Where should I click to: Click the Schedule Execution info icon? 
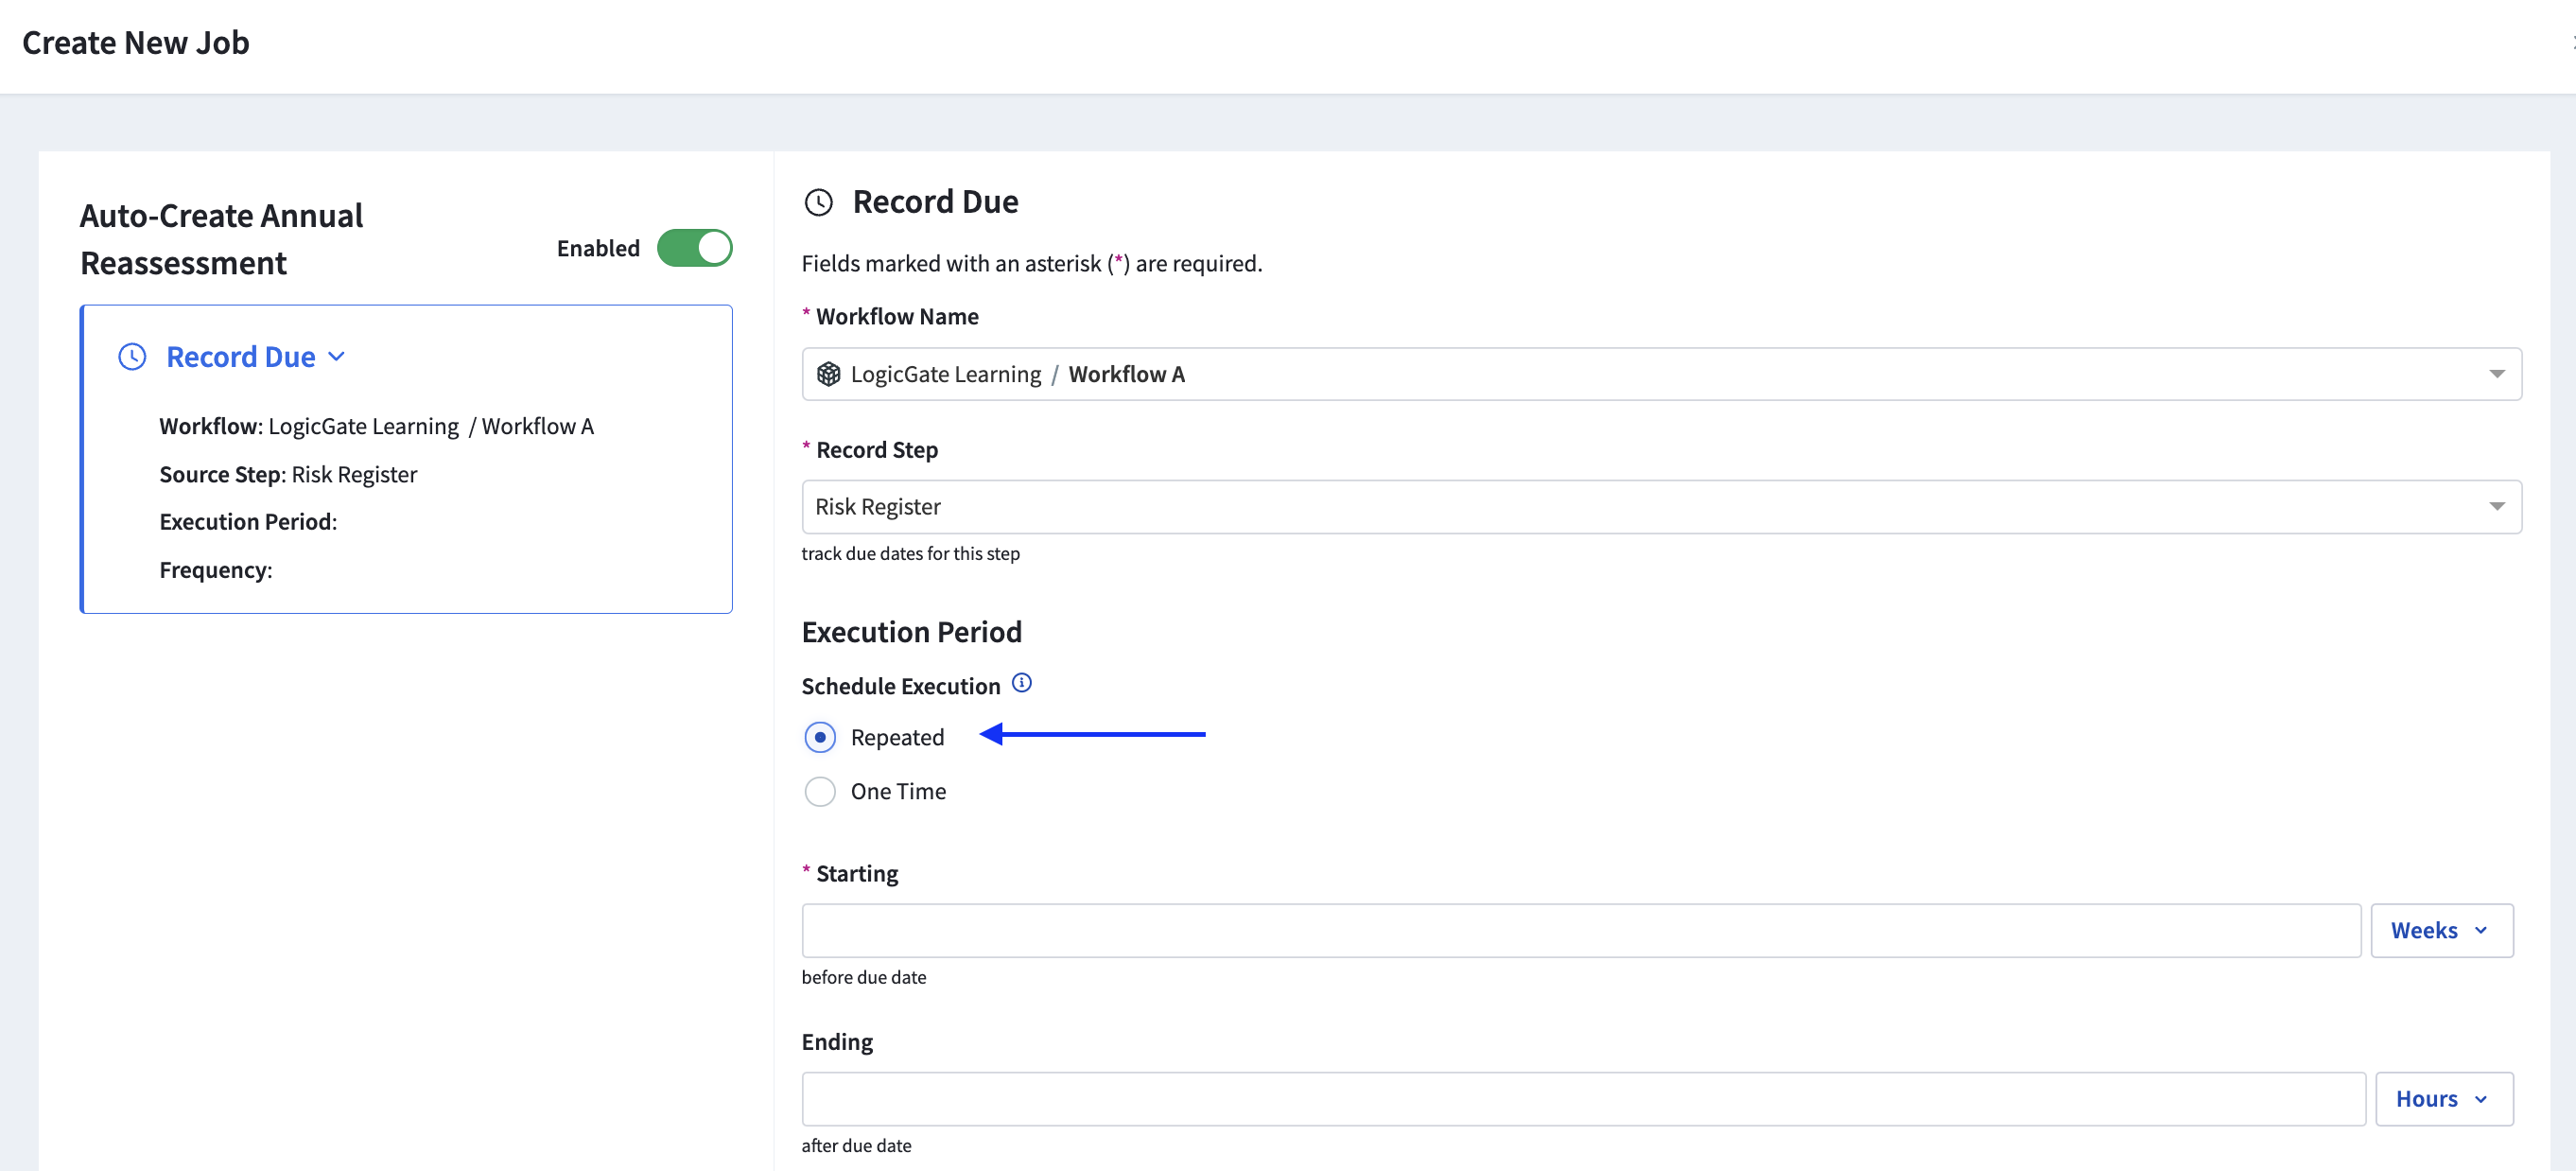(x=1021, y=683)
